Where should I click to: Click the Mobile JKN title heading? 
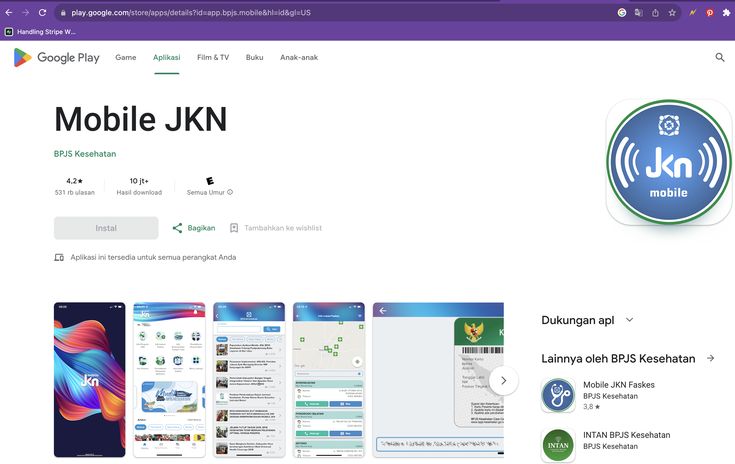coord(141,119)
